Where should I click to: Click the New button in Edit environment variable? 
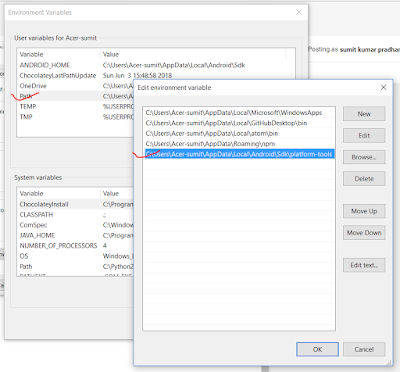pyautogui.click(x=364, y=114)
